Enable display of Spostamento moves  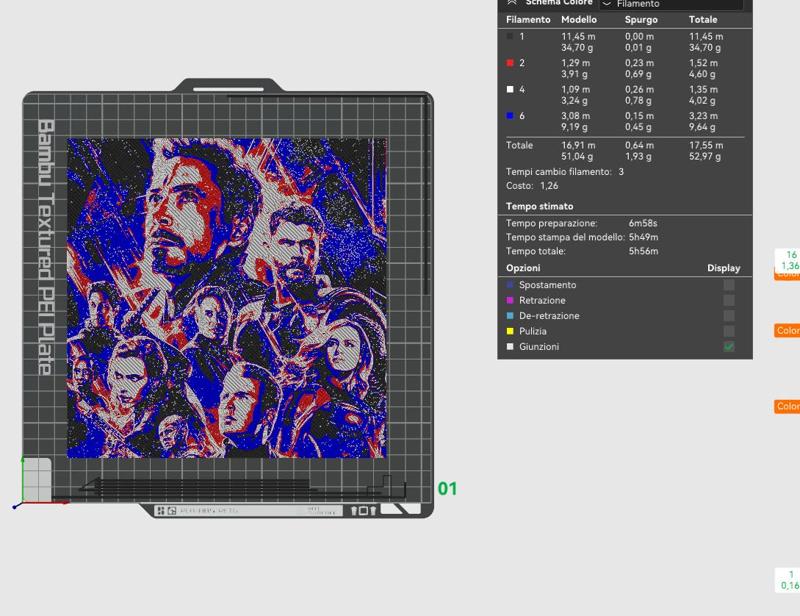[x=729, y=285]
